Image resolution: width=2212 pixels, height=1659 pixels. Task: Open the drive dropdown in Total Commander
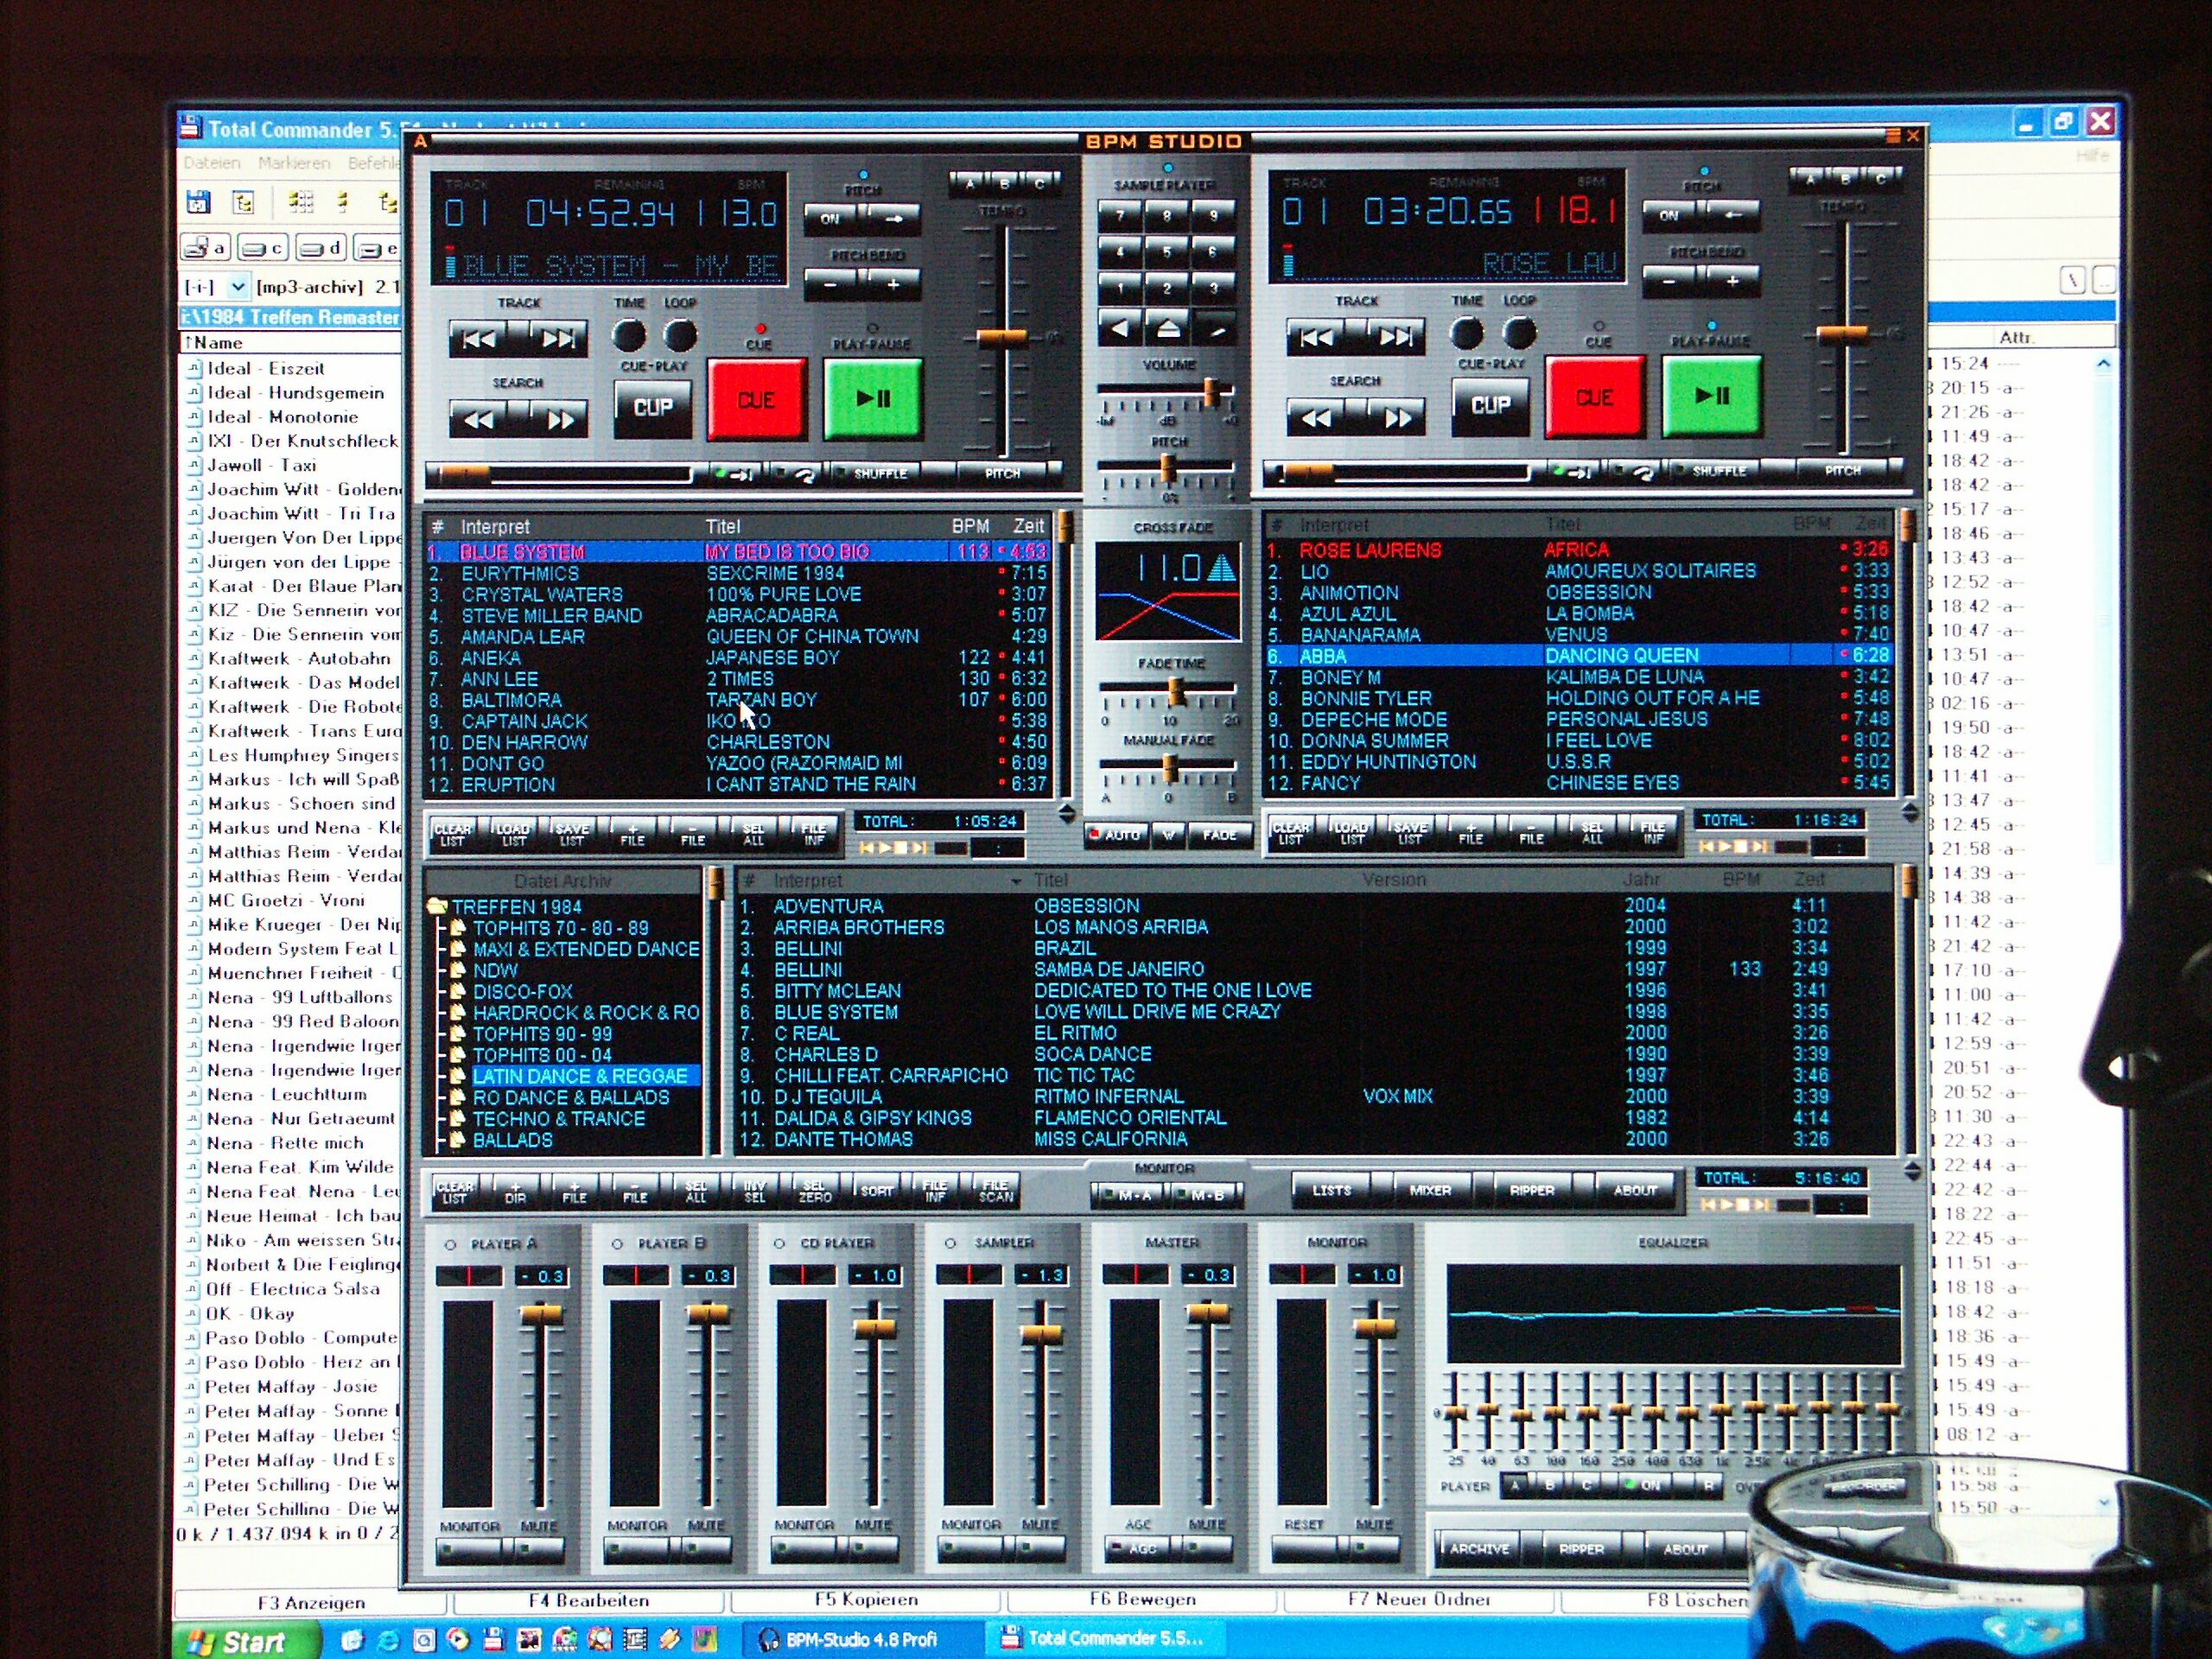(238, 288)
